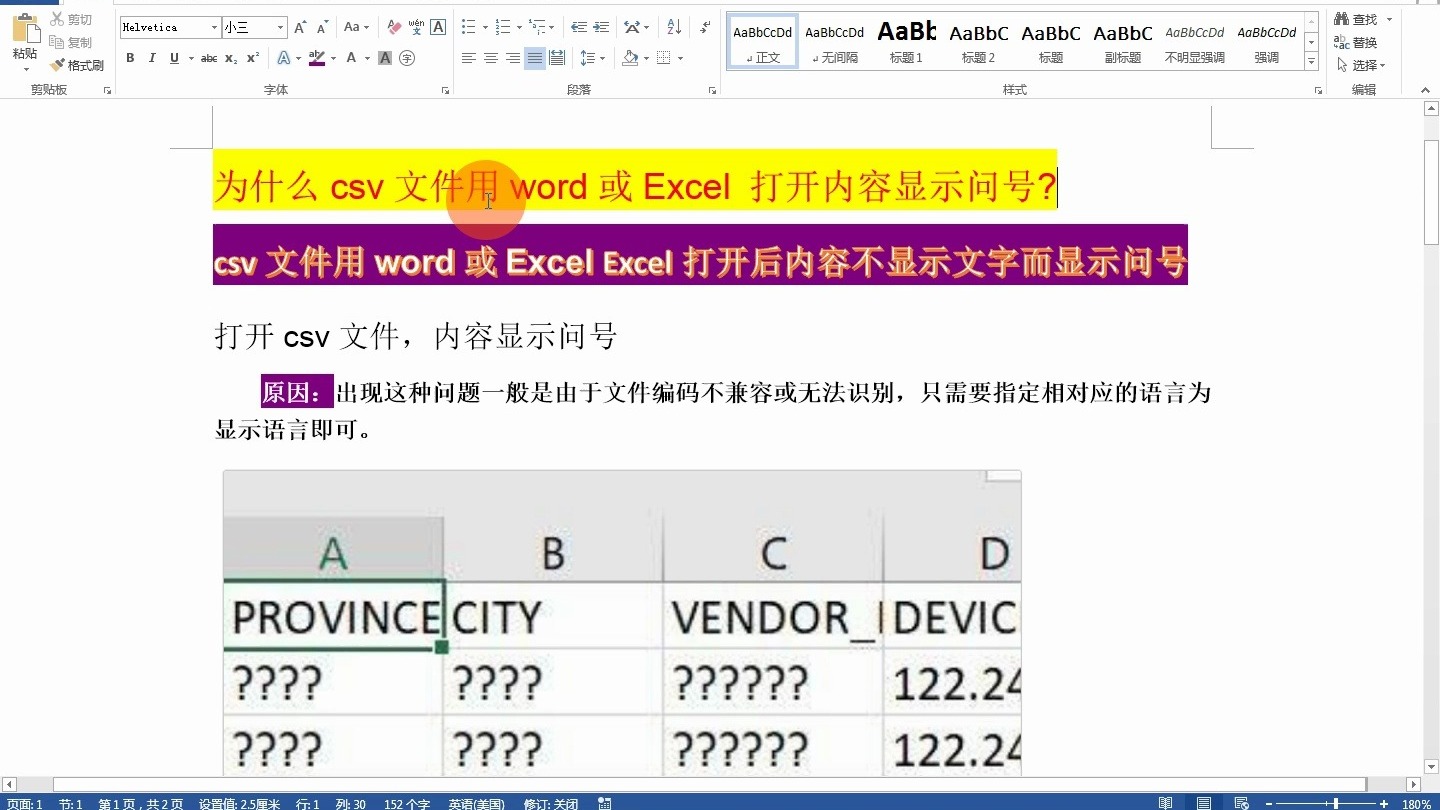Click the Sort A-Z icon

click(x=674, y=28)
